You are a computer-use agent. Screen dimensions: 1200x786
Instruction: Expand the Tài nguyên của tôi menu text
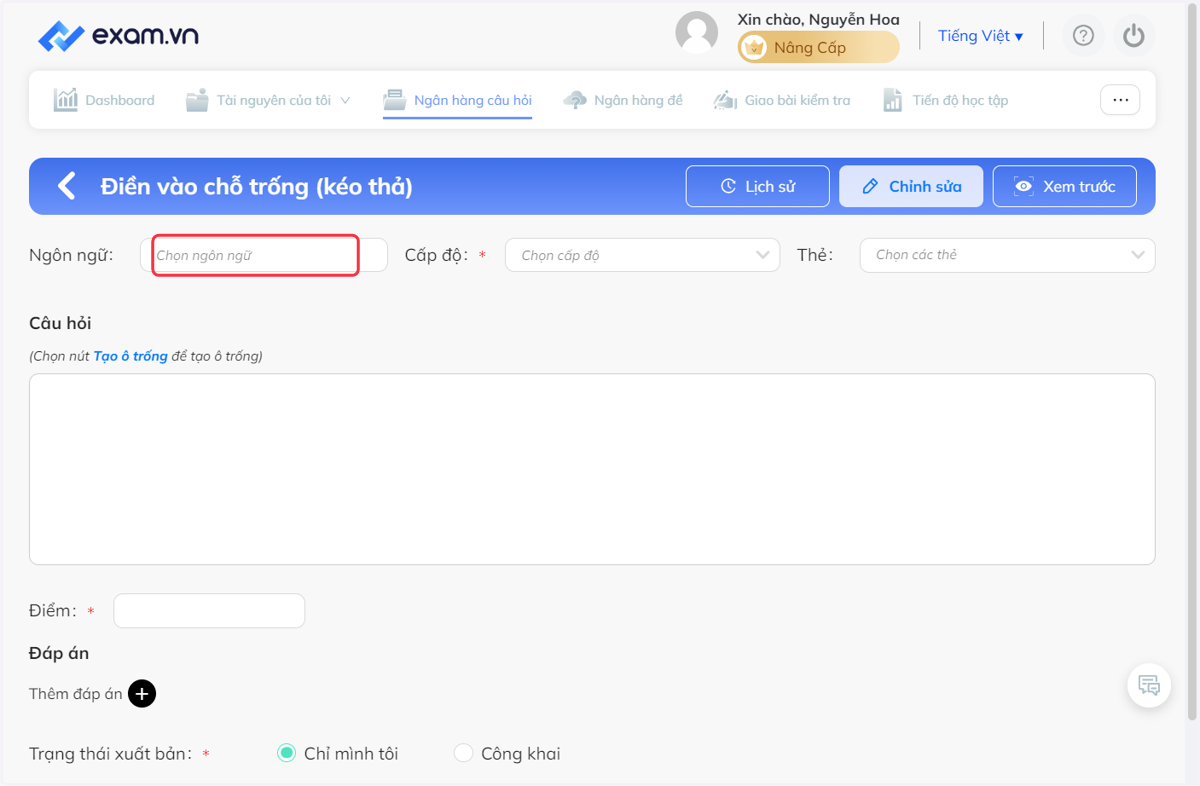[x=274, y=100]
